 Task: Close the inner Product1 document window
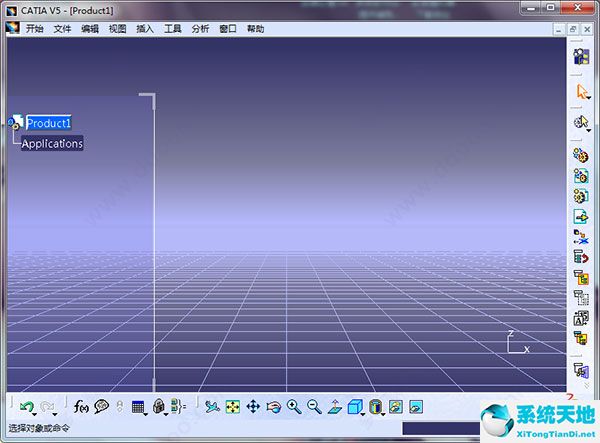click(x=587, y=29)
